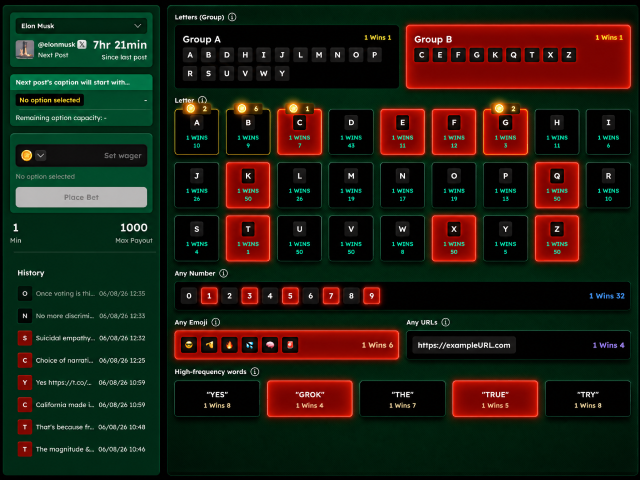Click number 0 in Any Number row
This screenshot has width=640, height=480.
[189, 296]
